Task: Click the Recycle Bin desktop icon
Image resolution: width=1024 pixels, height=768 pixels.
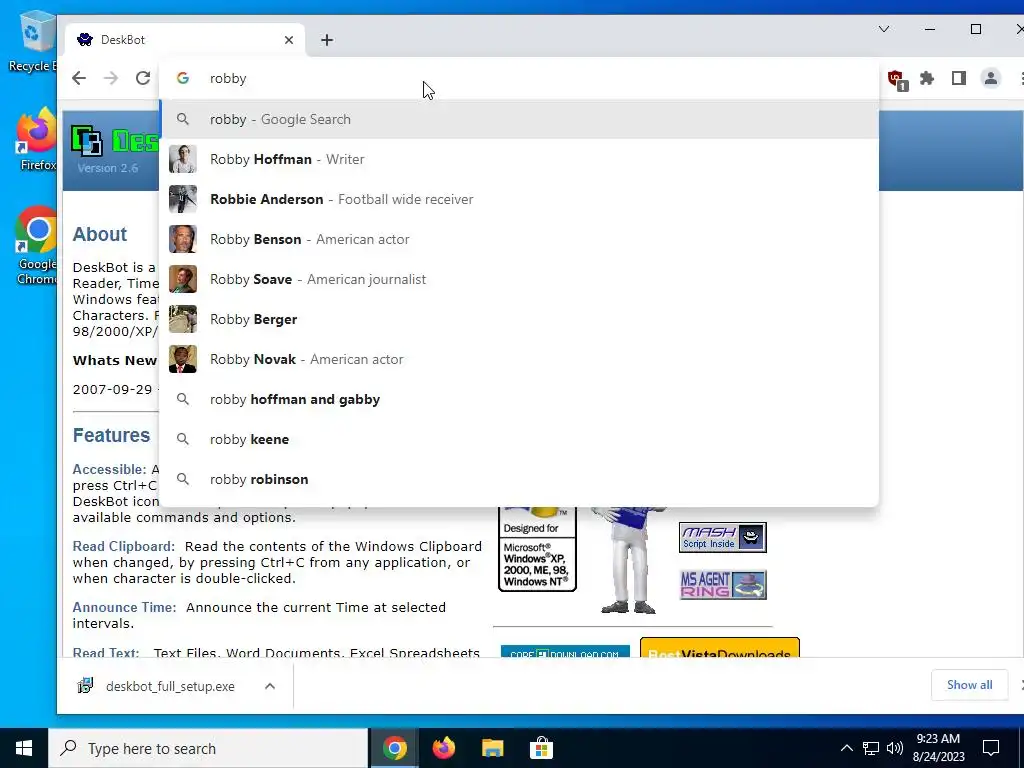Action: click(33, 41)
